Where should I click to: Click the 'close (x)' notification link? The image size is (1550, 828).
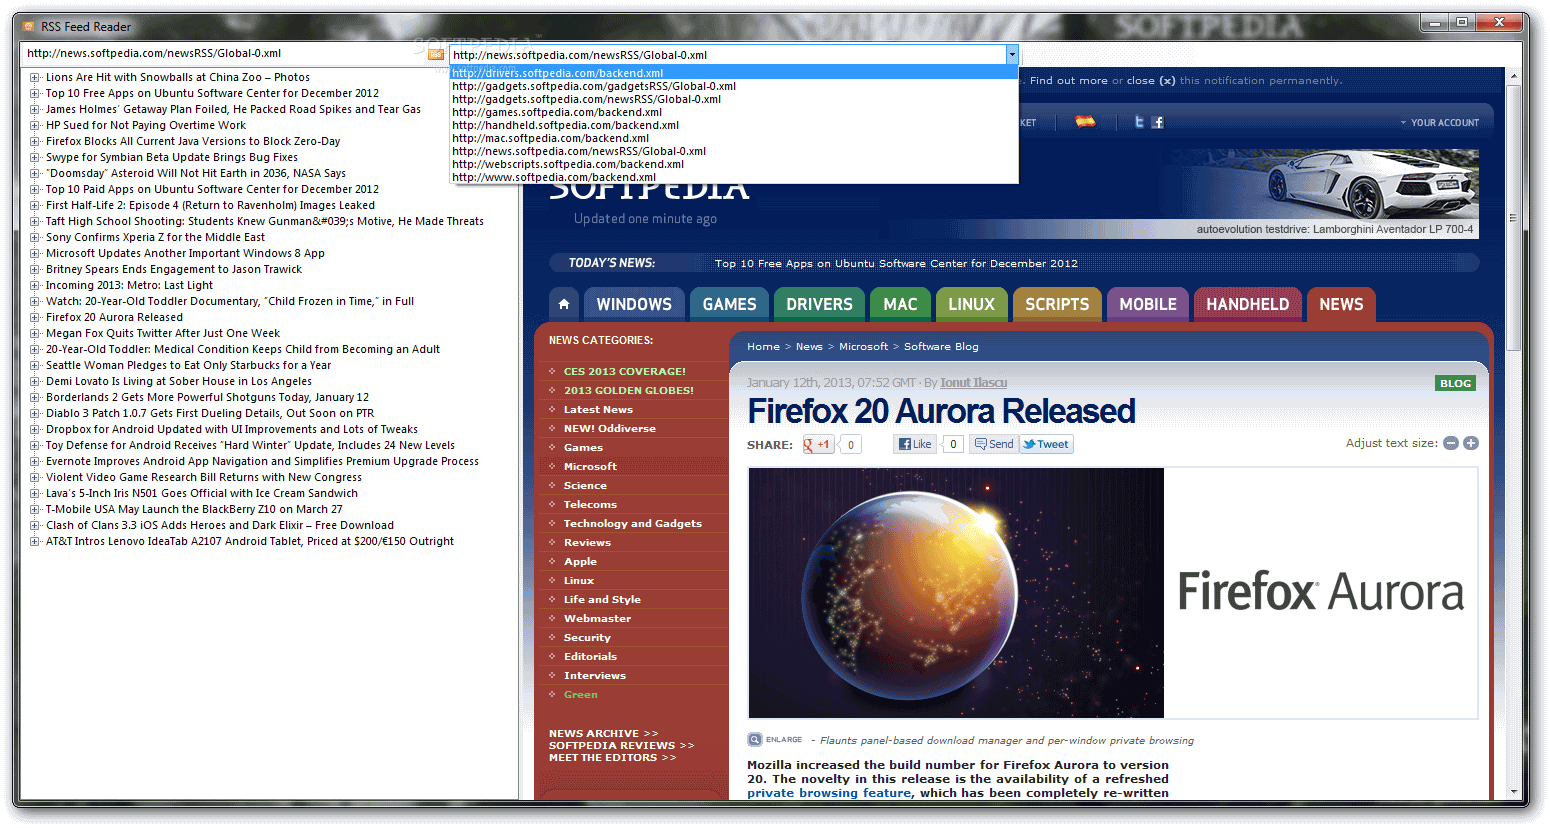click(x=1151, y=80)
